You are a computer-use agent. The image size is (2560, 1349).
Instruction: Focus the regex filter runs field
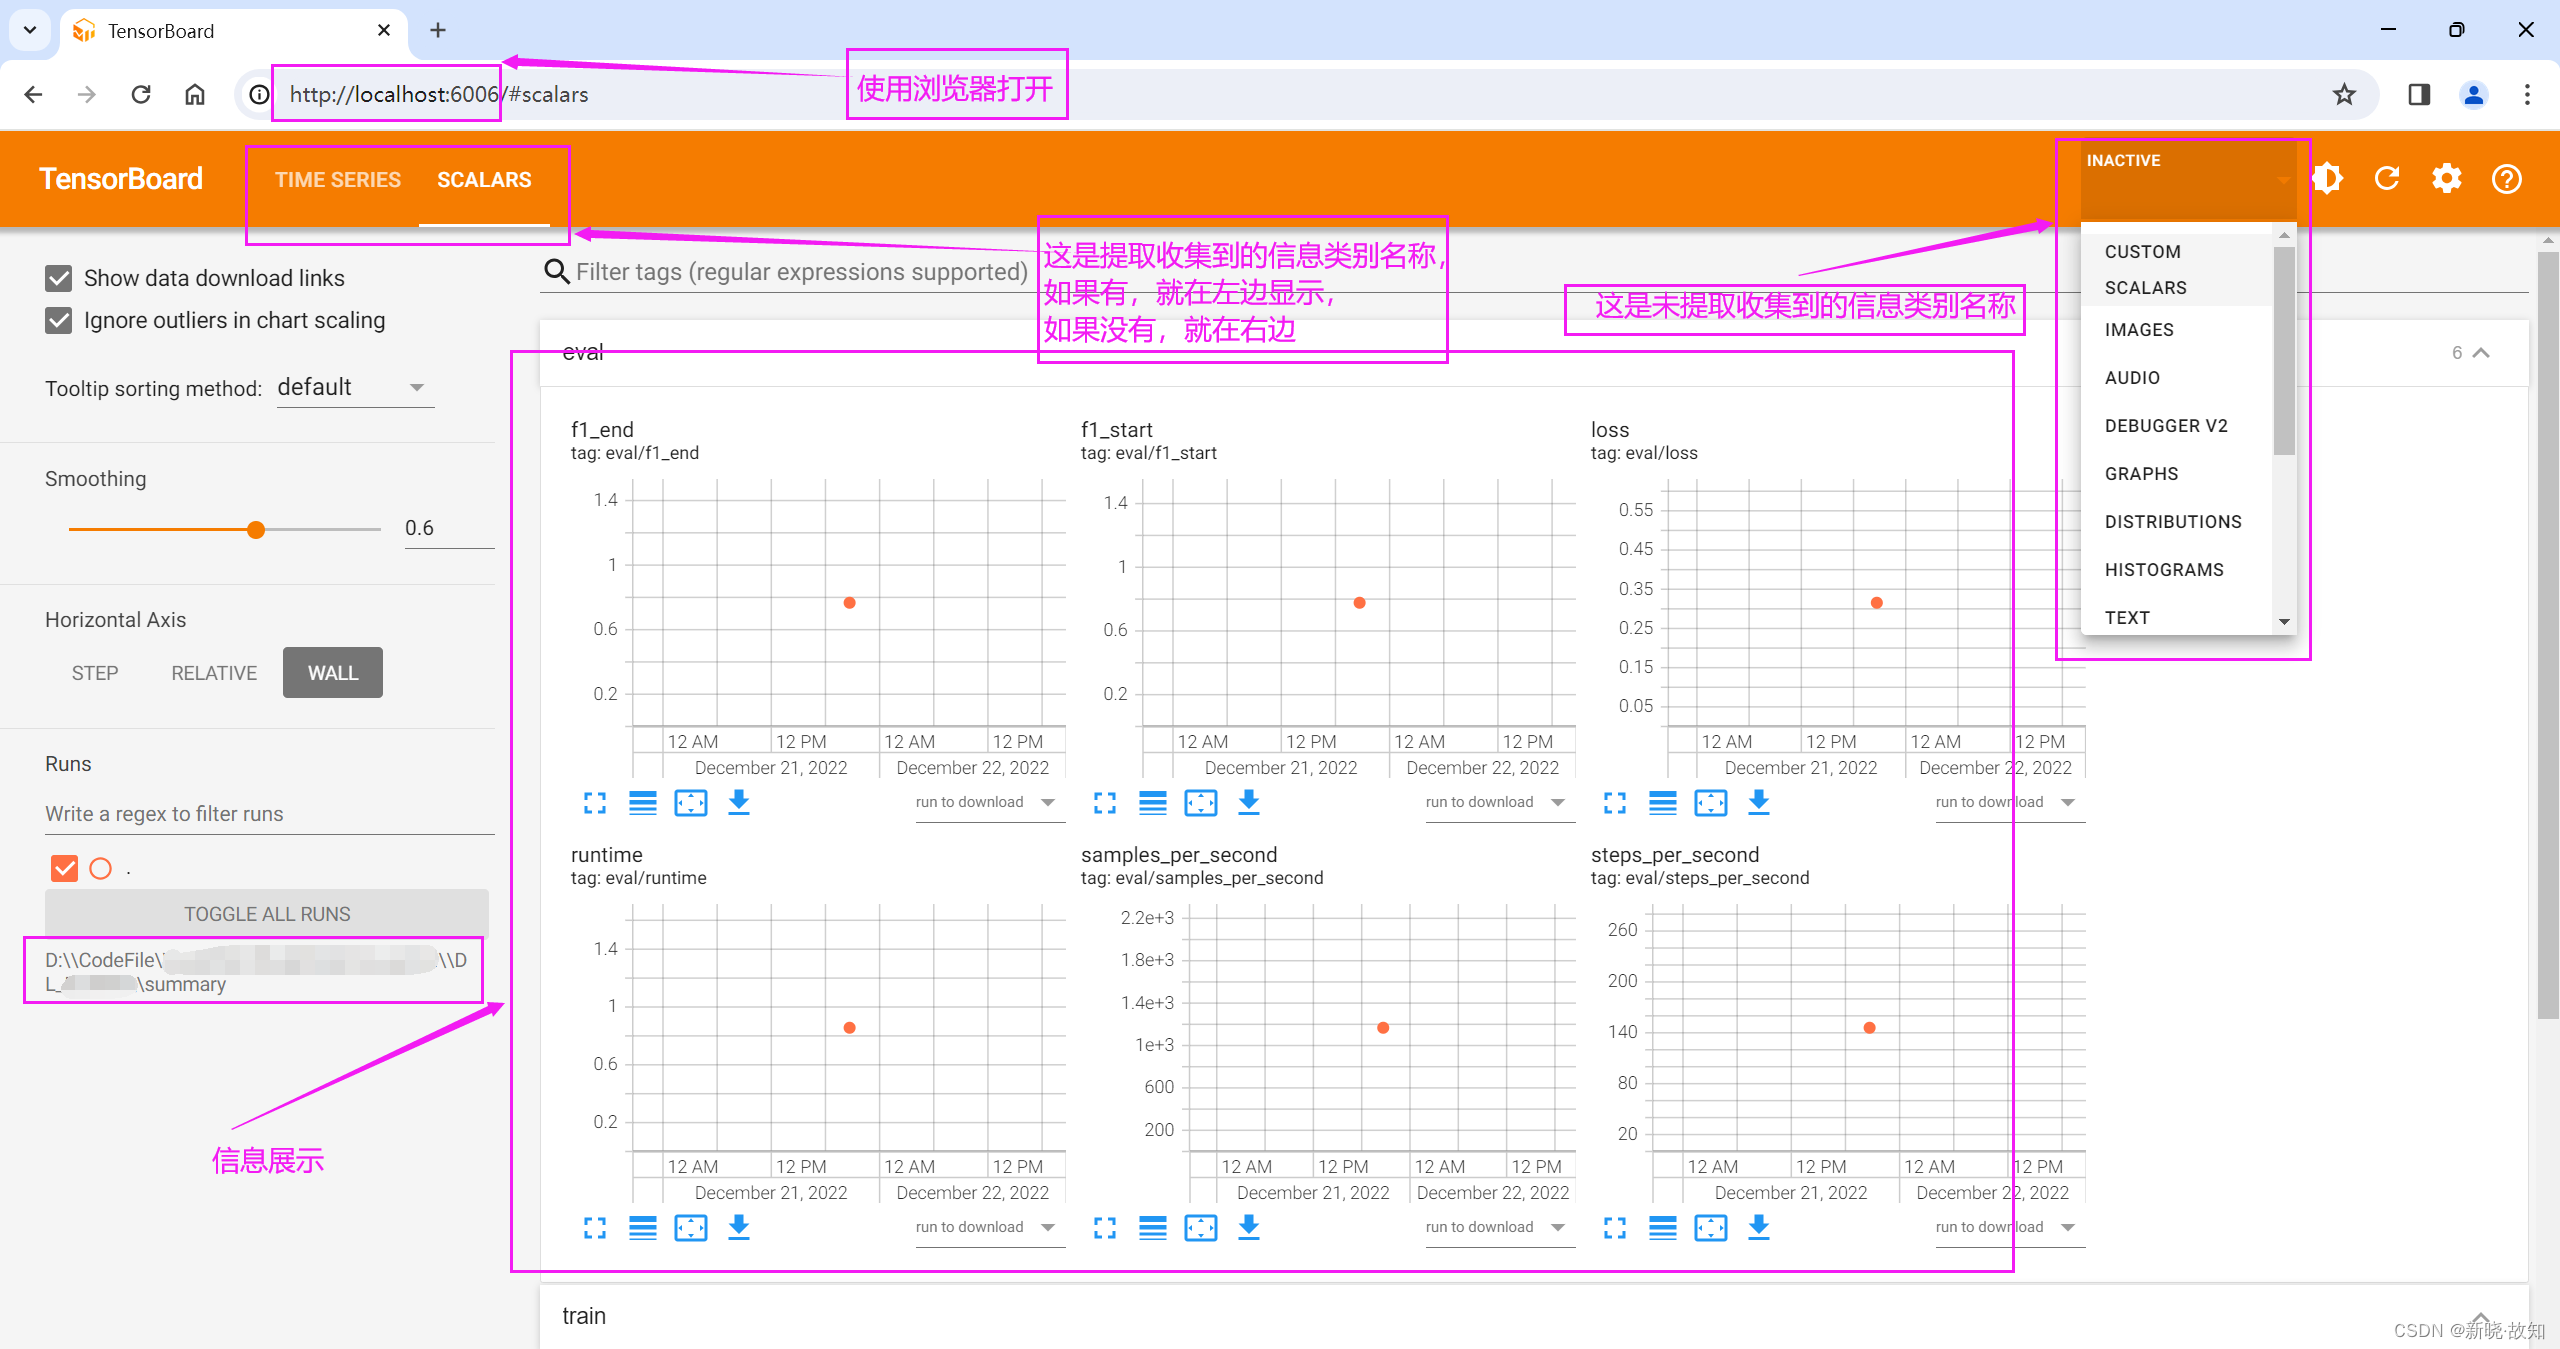[x=269, y=814]
